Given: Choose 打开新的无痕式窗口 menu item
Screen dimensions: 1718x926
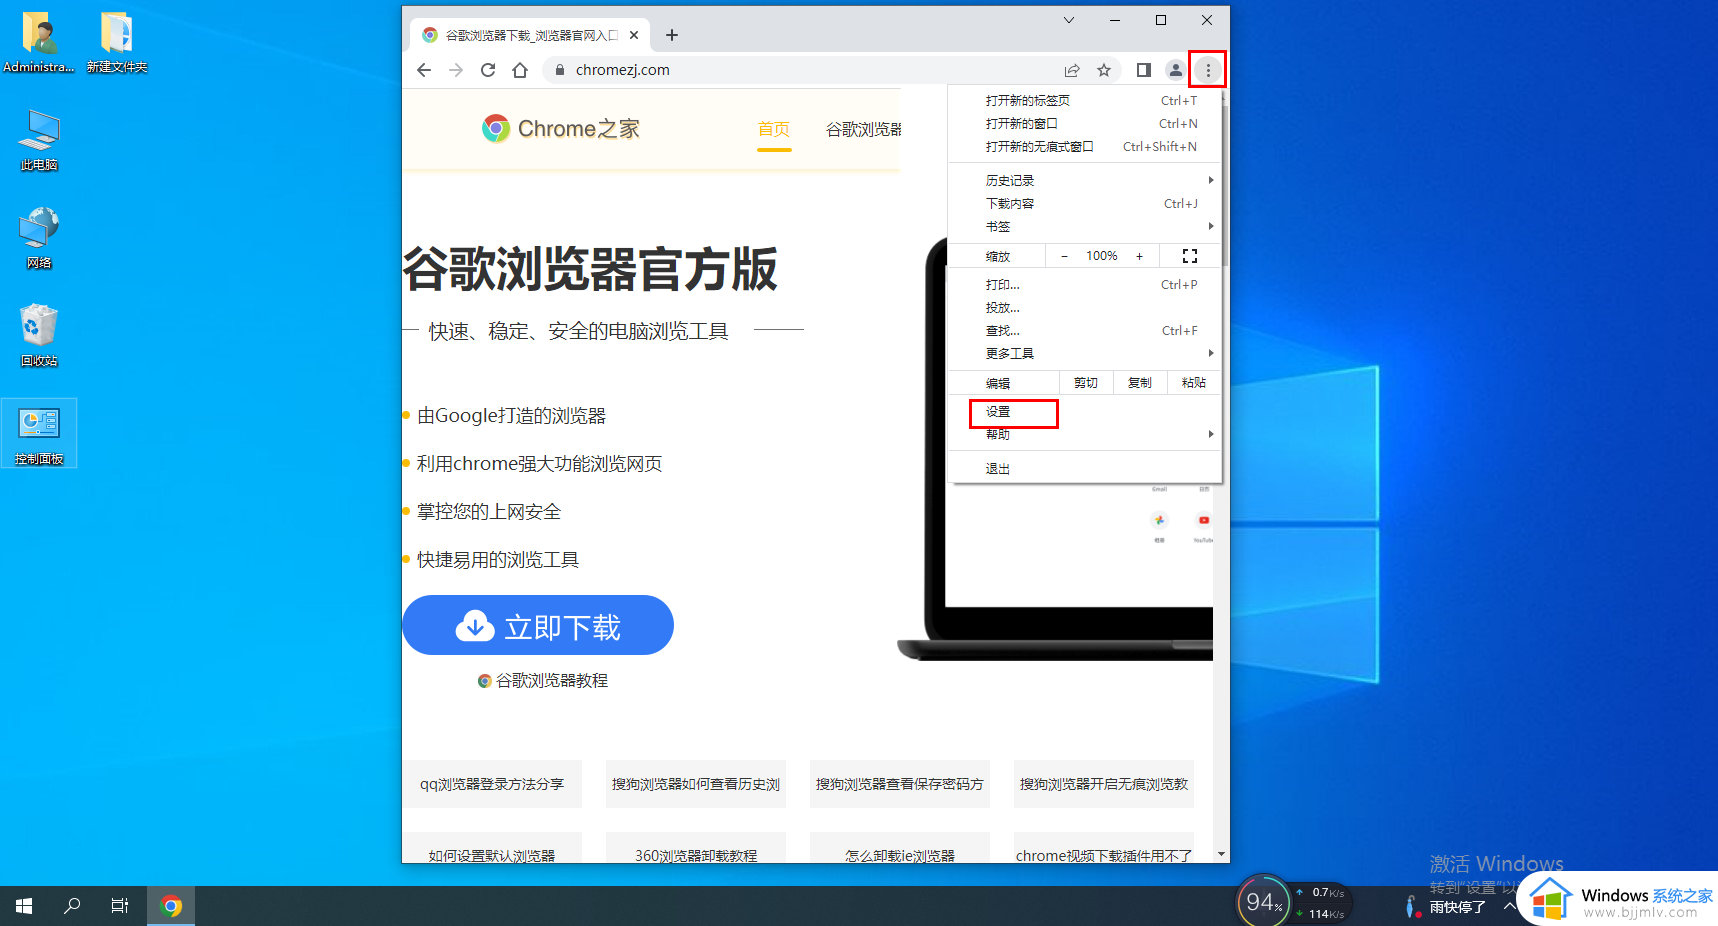Looking at the screenshot, I should pos(1040,147).
